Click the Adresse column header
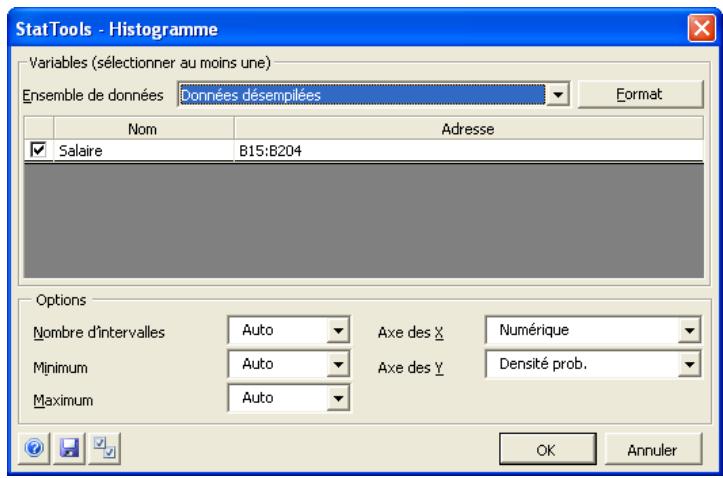Viewport: 723px width, 478px height. (x=468, y=129)
